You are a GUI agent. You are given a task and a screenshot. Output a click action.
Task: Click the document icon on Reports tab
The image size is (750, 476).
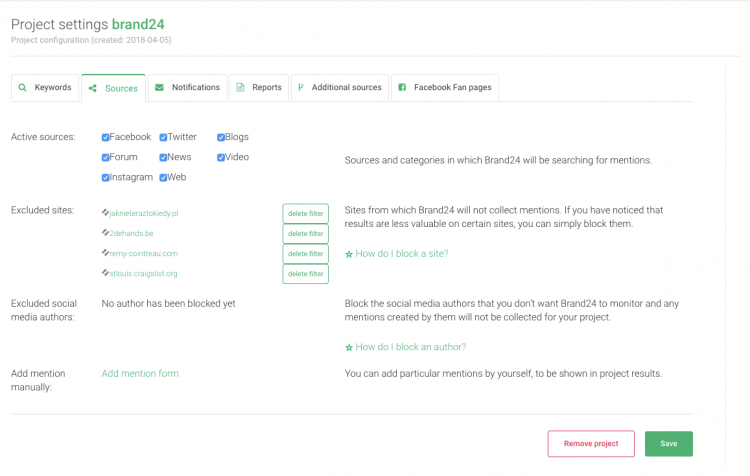[x=240, y=88]
